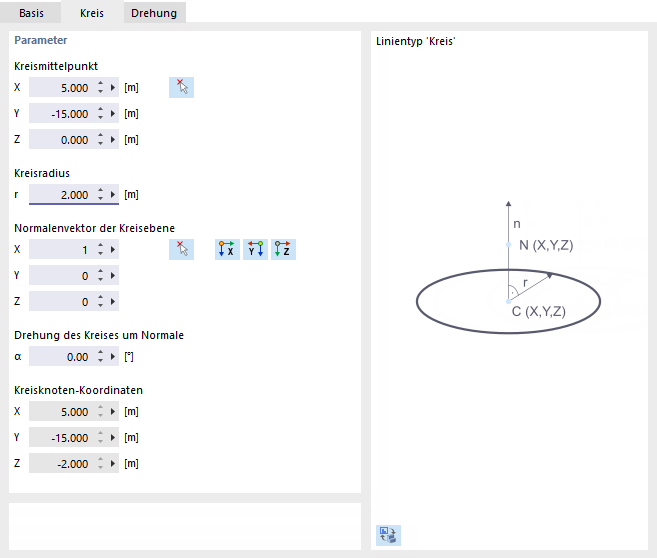The image size is (657, 558).
Task: Open arrow menu for Kreismittelpunkt Z
Action: (x=113, y=140)
